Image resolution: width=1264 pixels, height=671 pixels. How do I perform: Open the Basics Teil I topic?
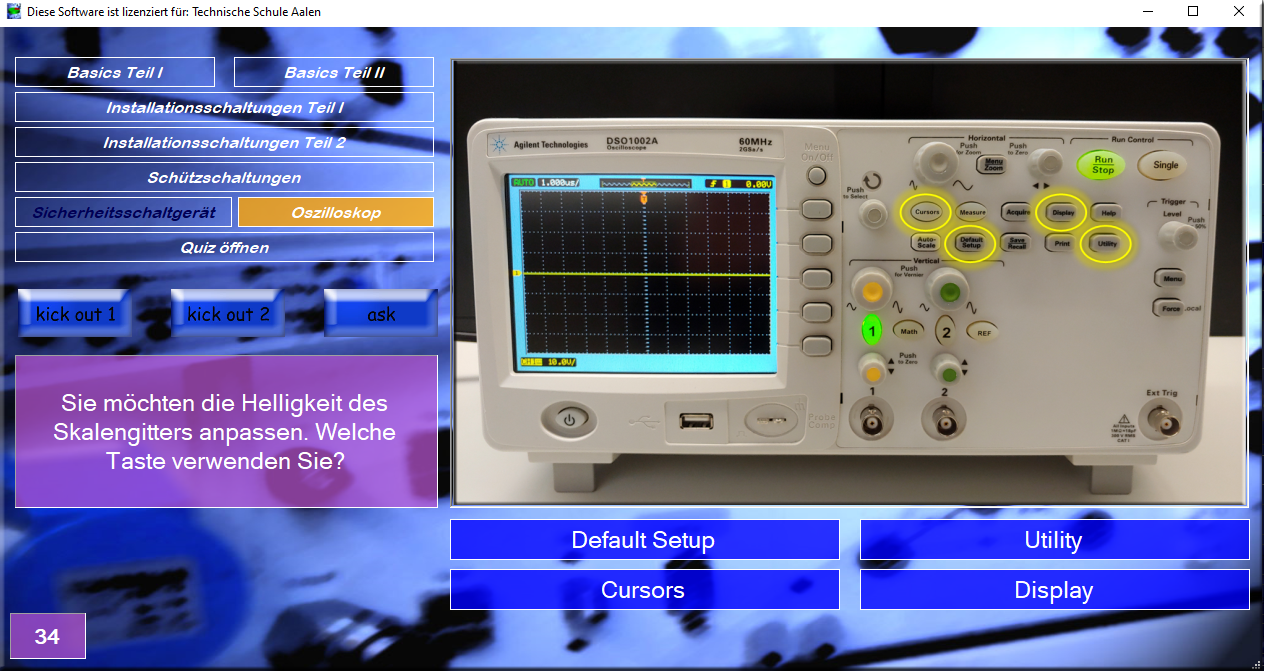click(x=115, y=72)
